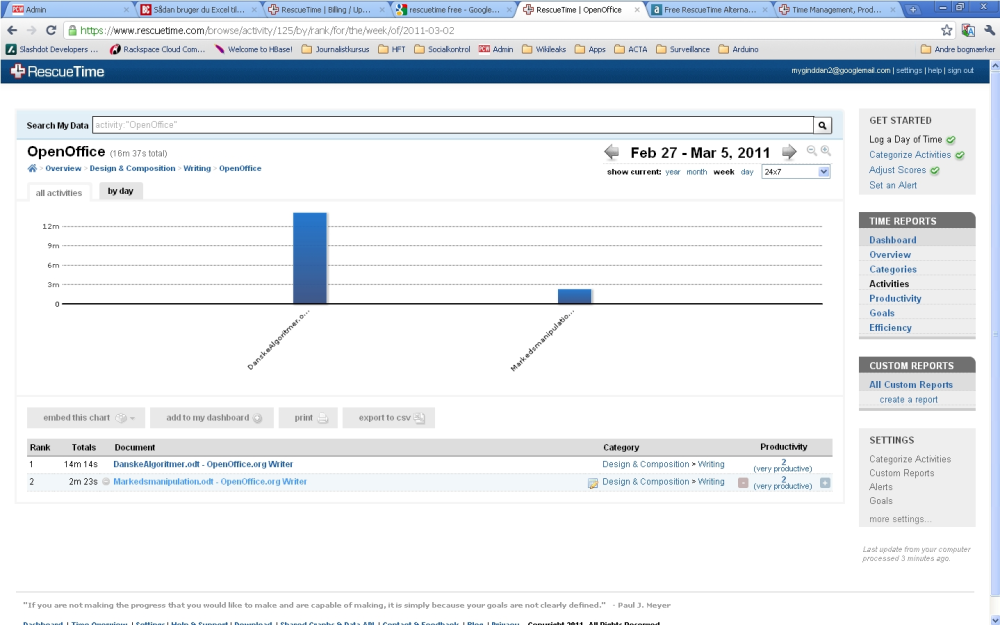Increase productivity score with plus button
This screenshot has height=625, width=1000.
(x=825, y=483)
